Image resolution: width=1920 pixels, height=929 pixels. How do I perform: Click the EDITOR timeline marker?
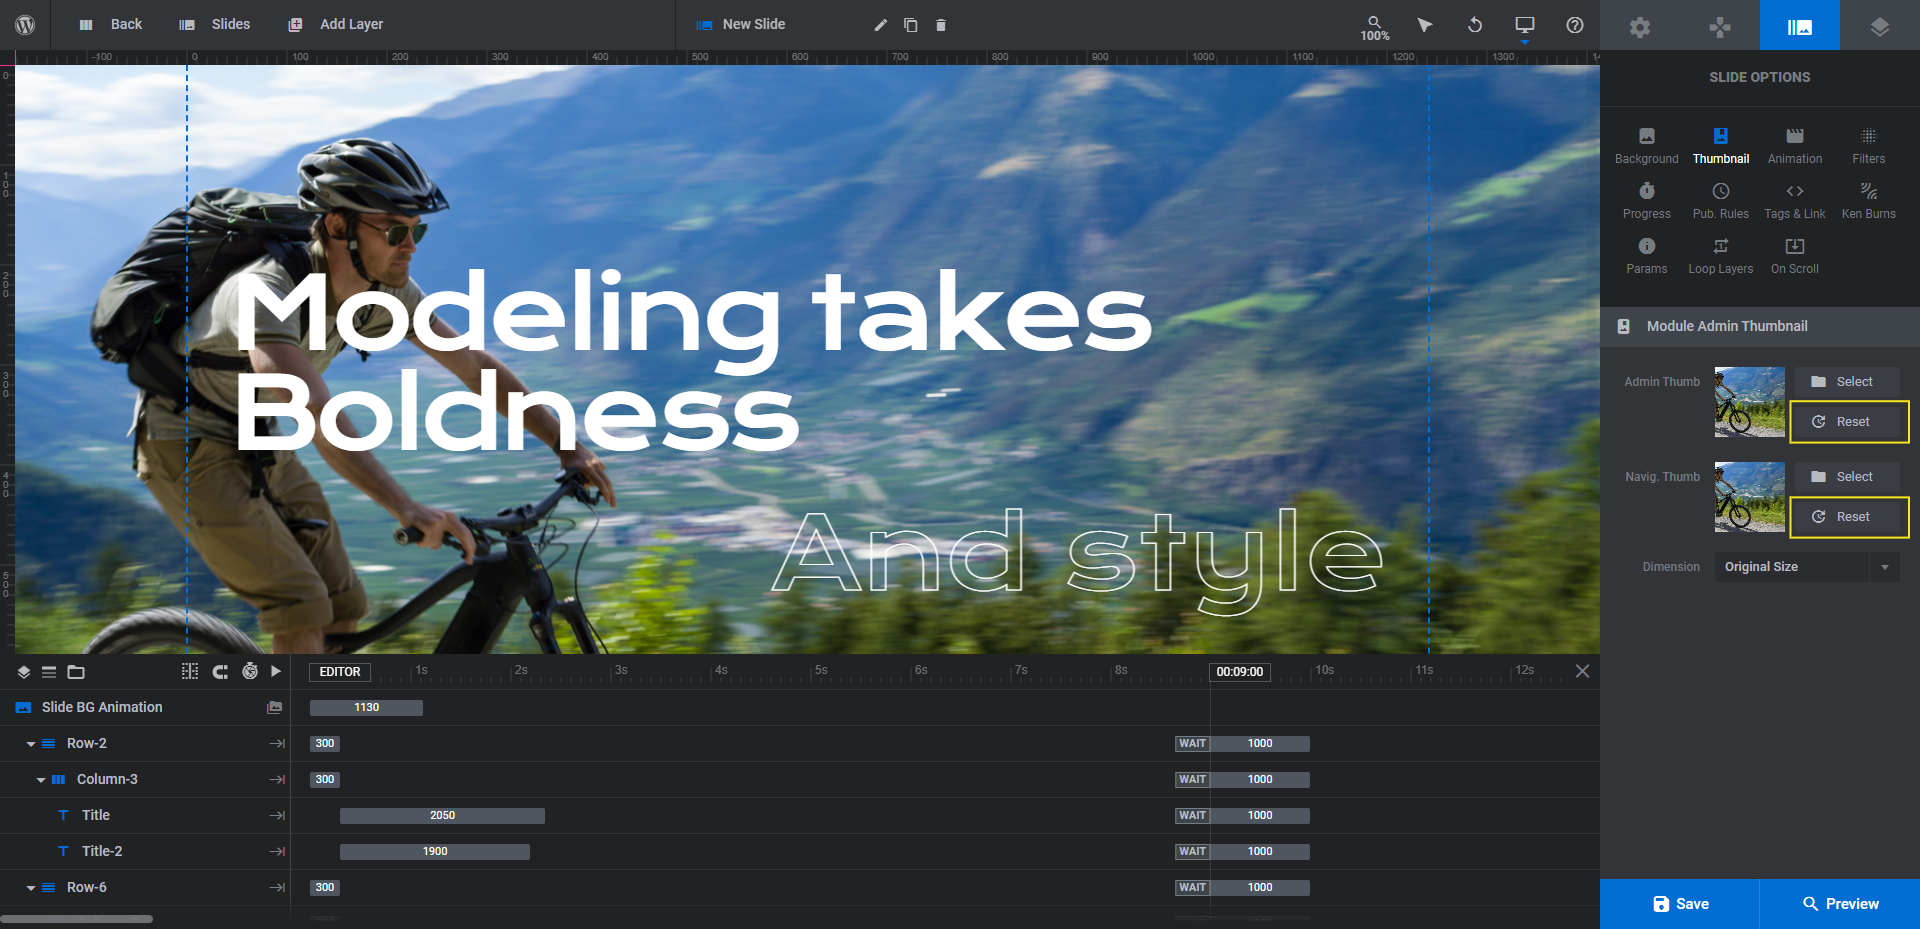click(340, 672)
